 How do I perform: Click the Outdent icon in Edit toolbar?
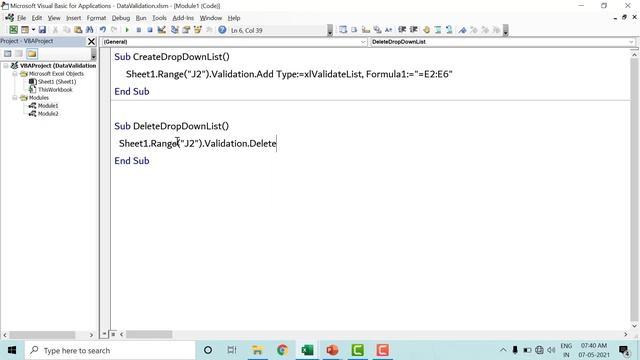pos(413,30)
